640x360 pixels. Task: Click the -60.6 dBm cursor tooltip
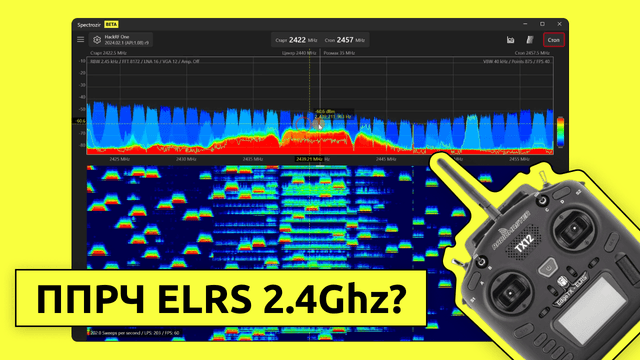[x=333, y=114]
